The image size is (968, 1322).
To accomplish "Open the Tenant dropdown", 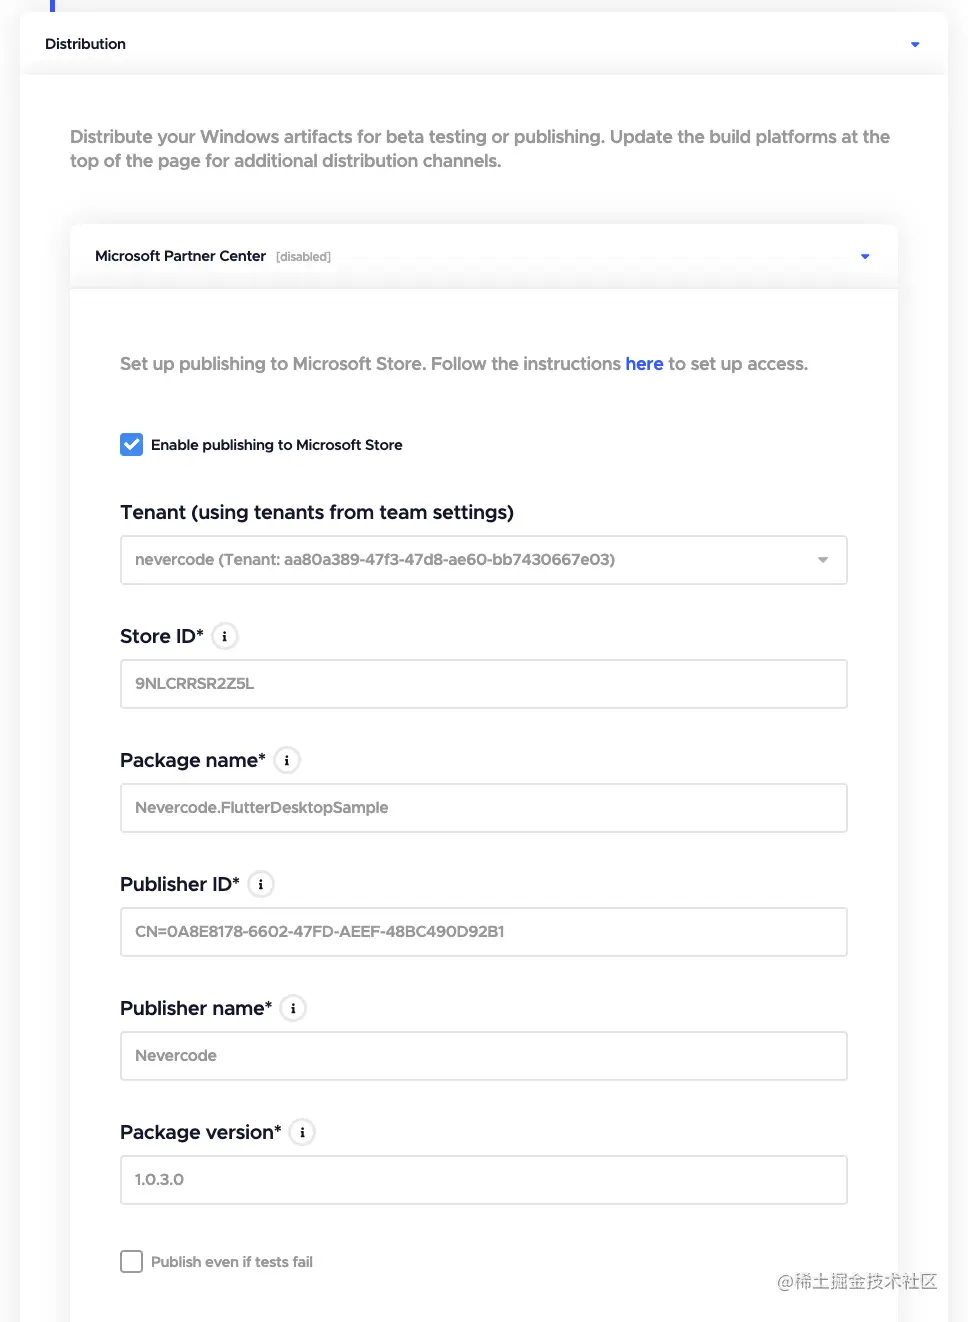I will click(484, 560).
